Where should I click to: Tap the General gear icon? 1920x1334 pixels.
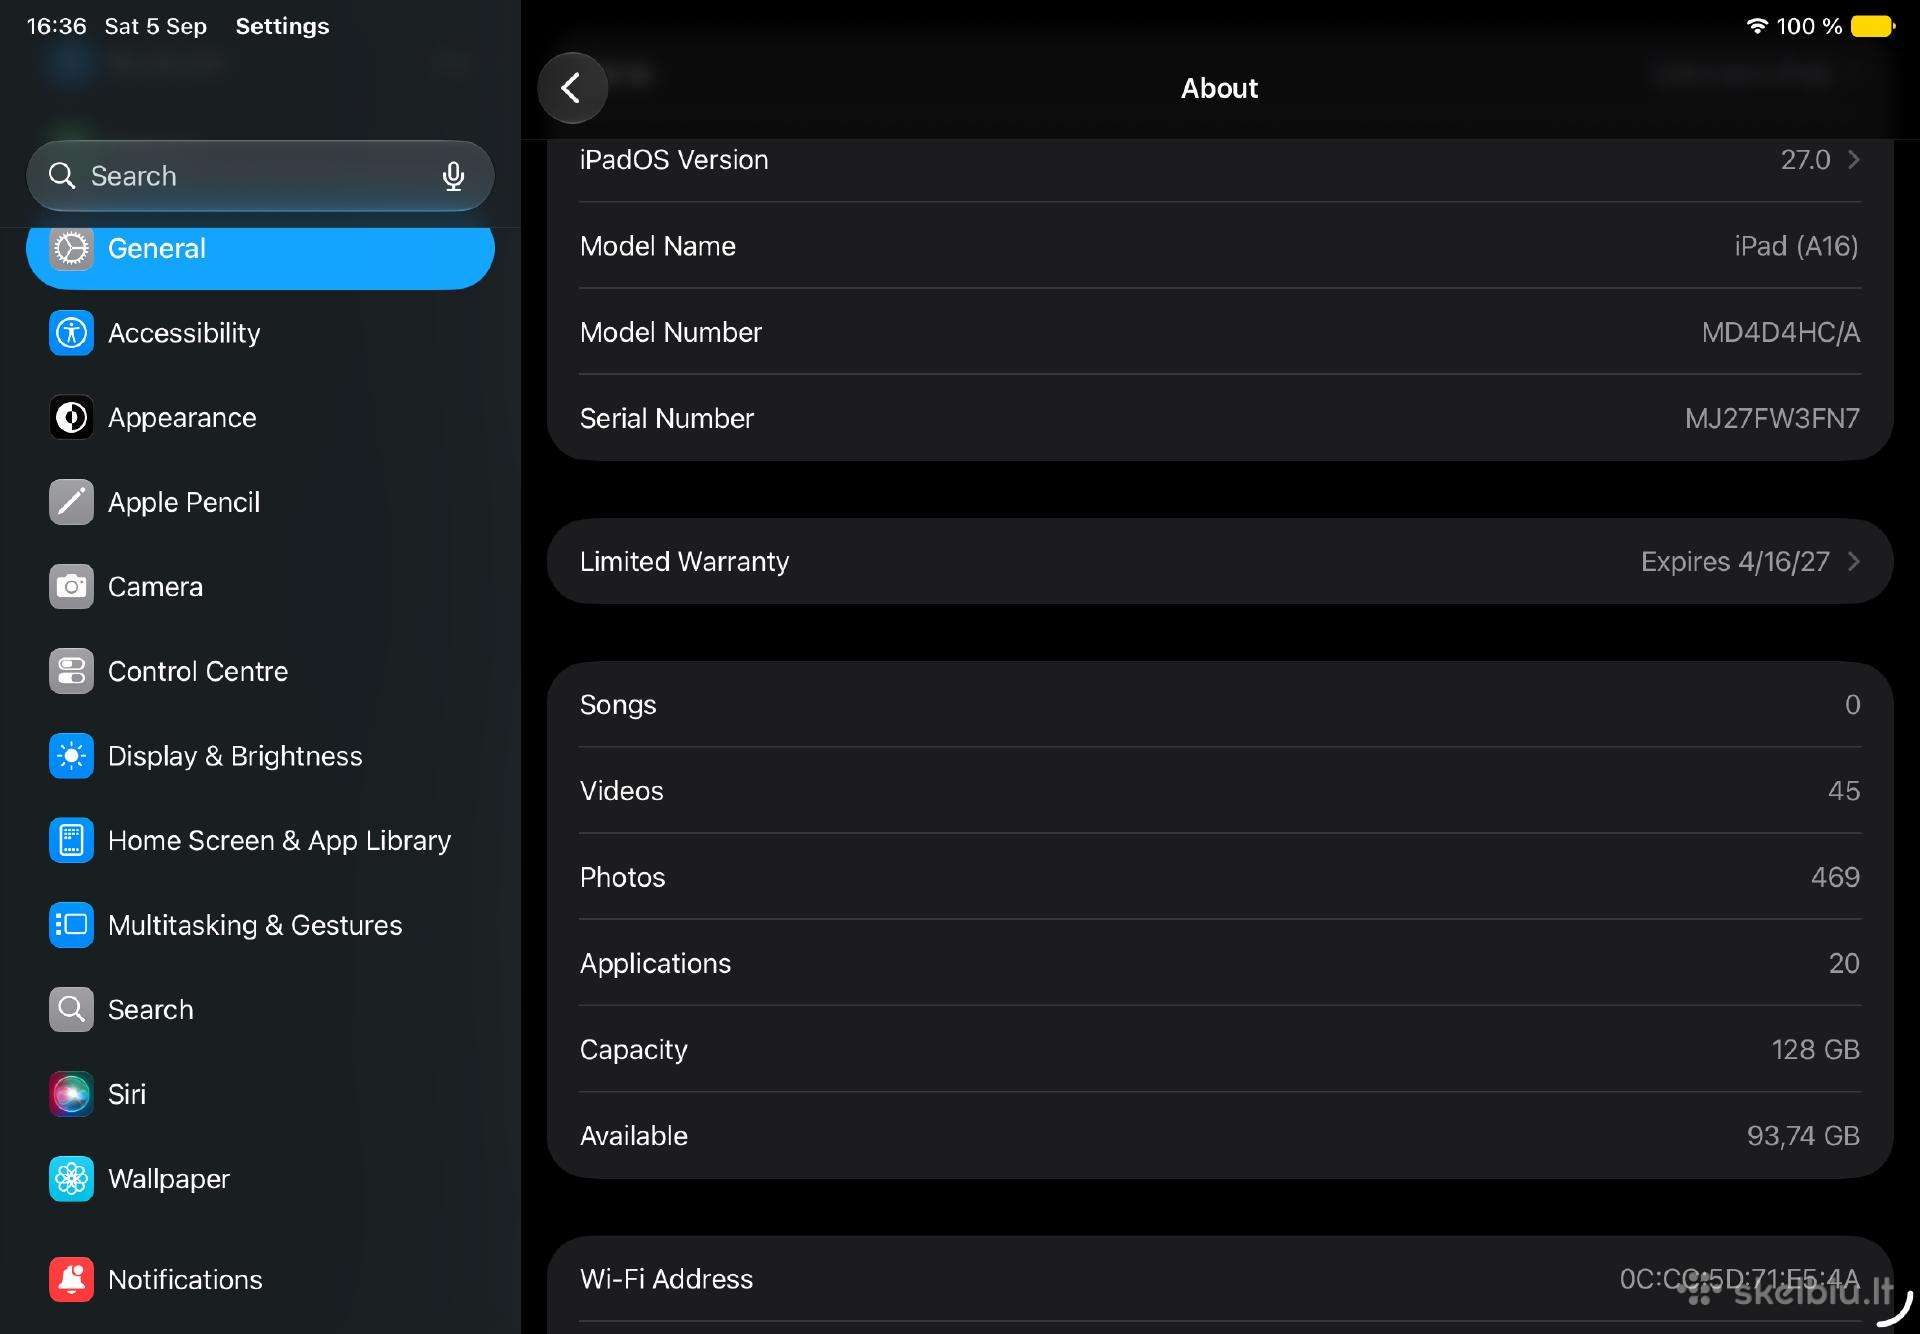click(71, 248)
